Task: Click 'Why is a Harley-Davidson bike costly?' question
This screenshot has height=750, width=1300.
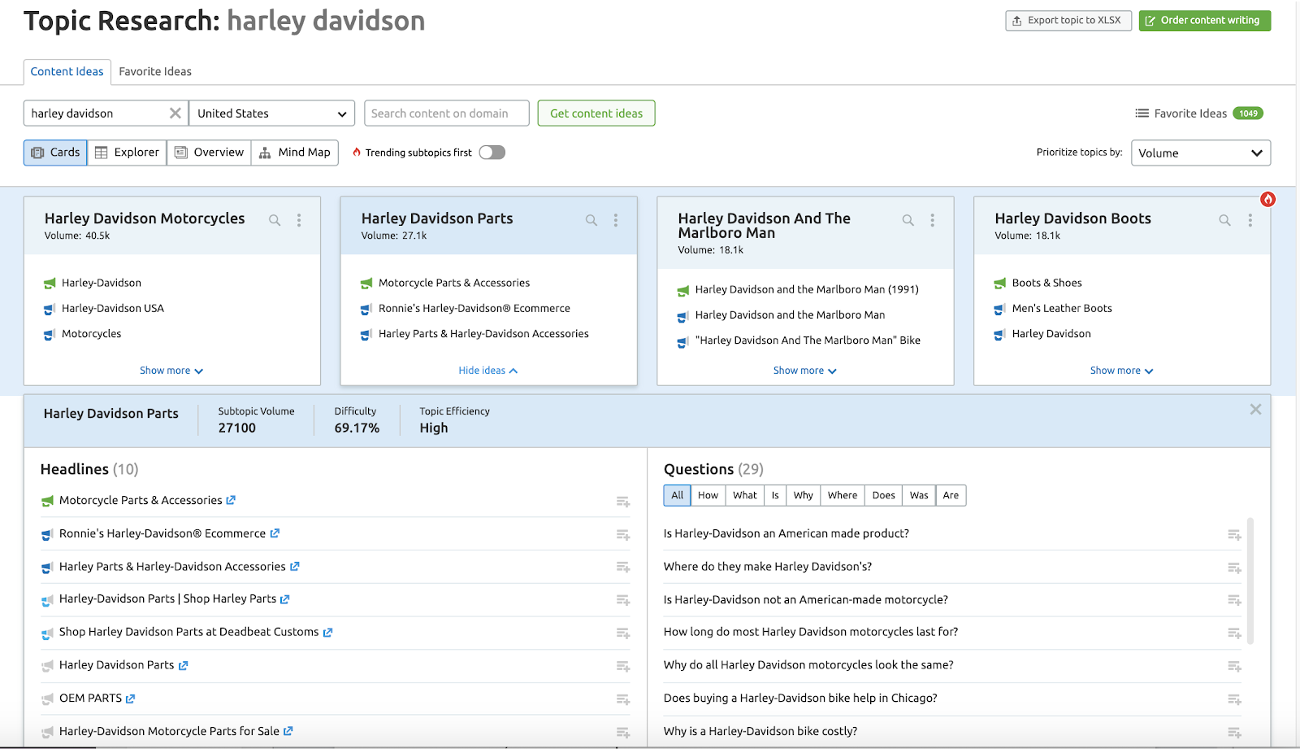Action: pyautogui.click(x=761, y=731)
